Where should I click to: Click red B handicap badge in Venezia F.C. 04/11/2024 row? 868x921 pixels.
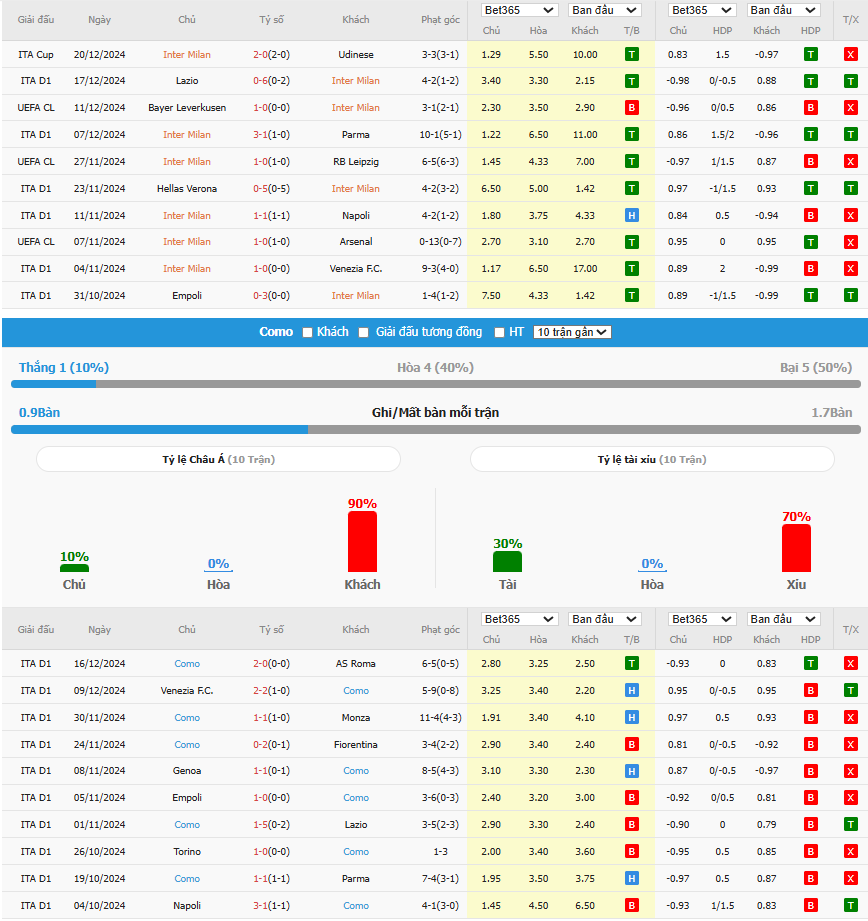[x=810, y=269]
